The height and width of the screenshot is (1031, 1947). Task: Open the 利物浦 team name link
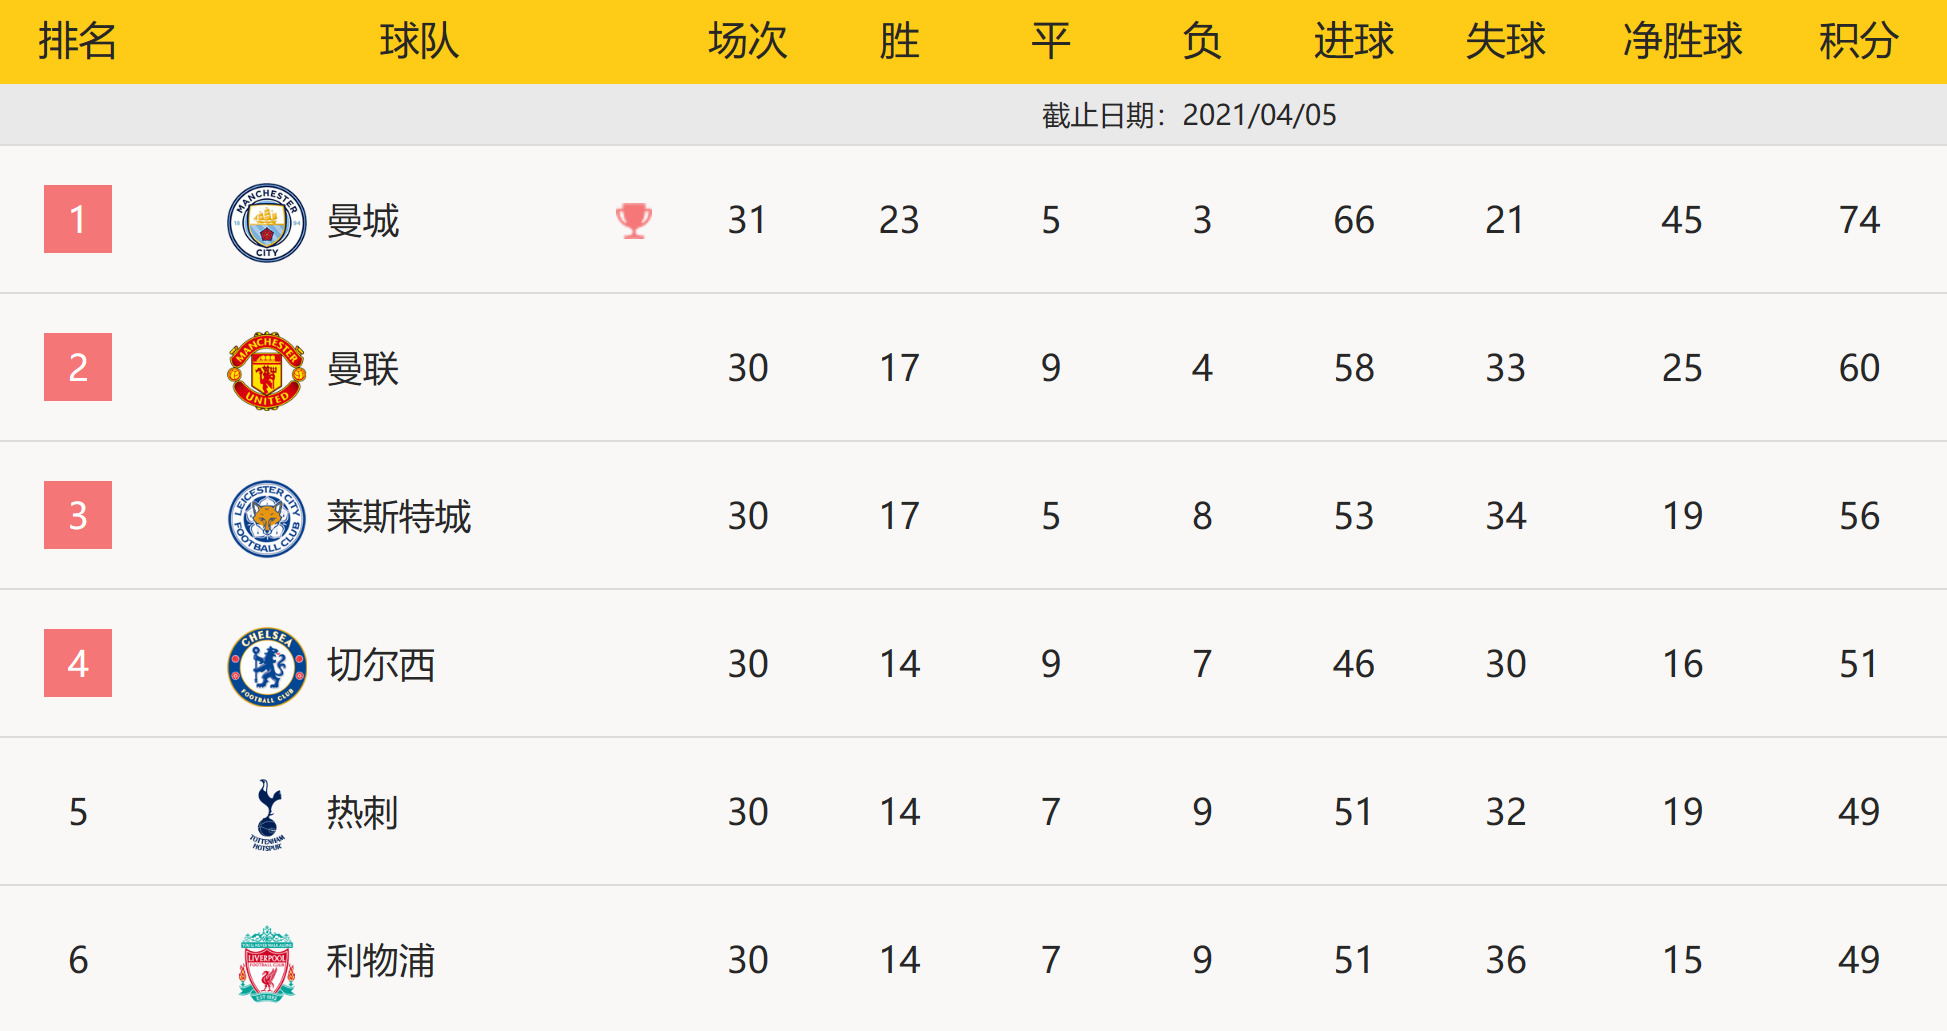(380, 961)
